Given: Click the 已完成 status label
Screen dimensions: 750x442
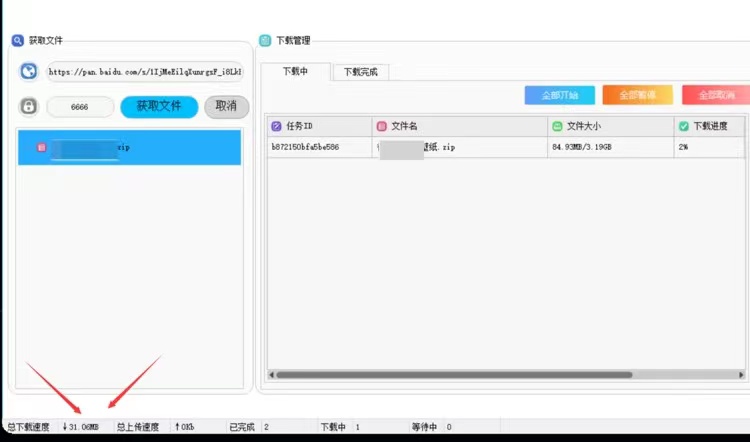Looking at the screenshot, I should click(x=242, y=427).
